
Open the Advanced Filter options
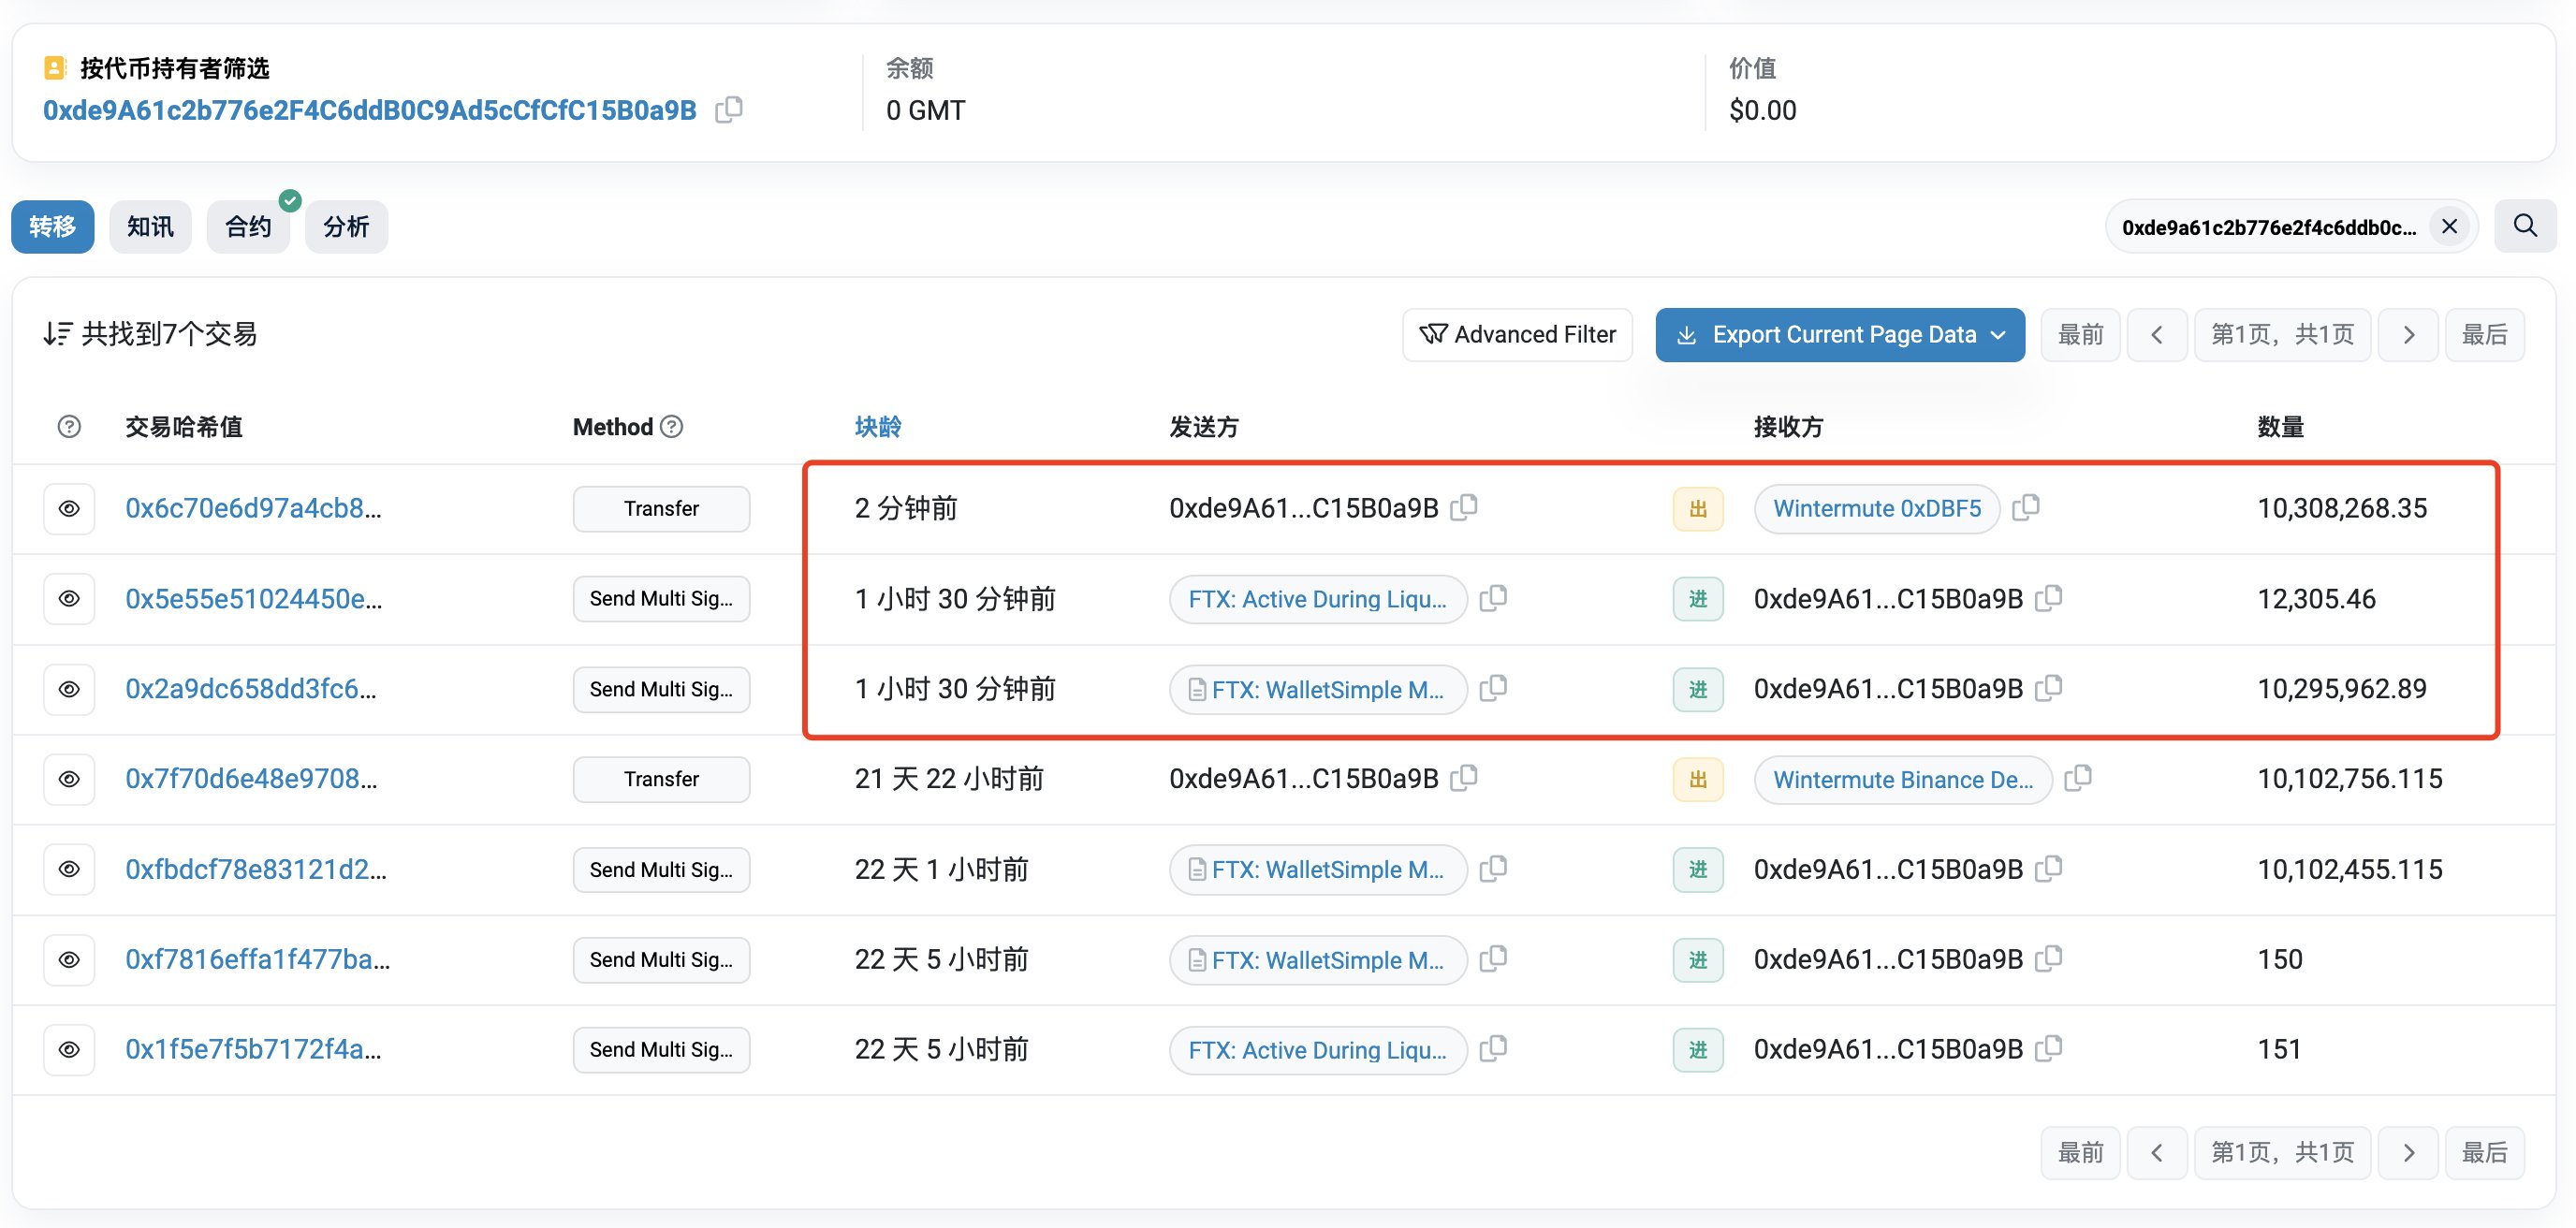coord(1517,334)
